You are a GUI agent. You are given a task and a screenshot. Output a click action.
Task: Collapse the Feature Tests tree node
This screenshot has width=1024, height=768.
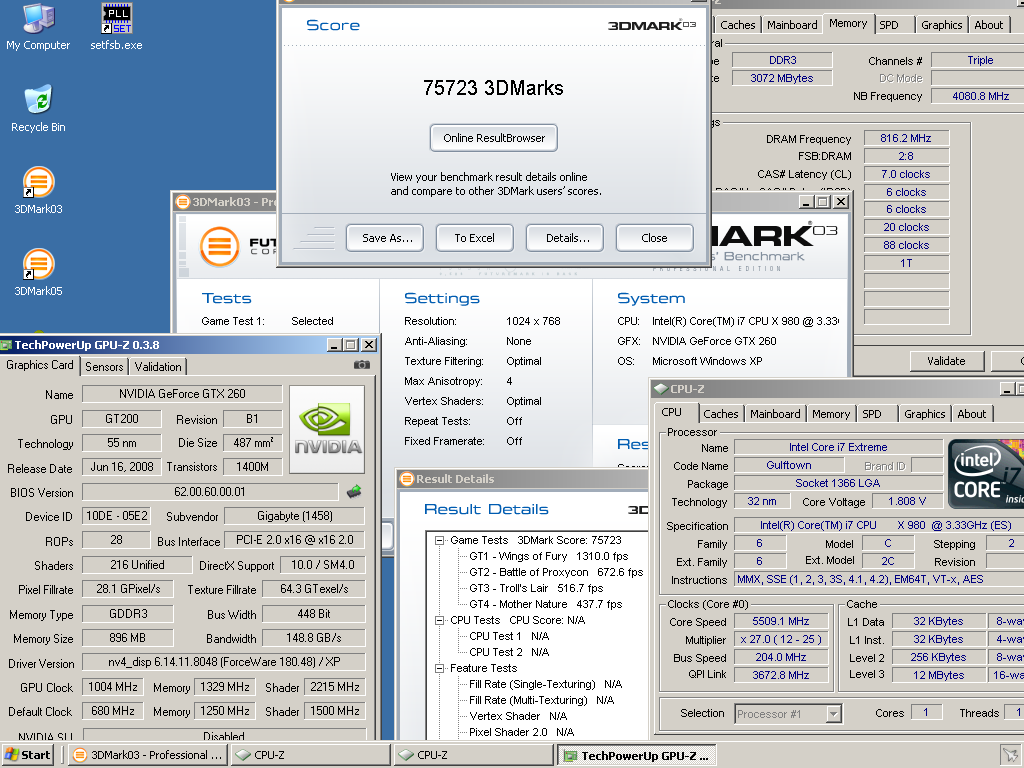click(440, 668)
